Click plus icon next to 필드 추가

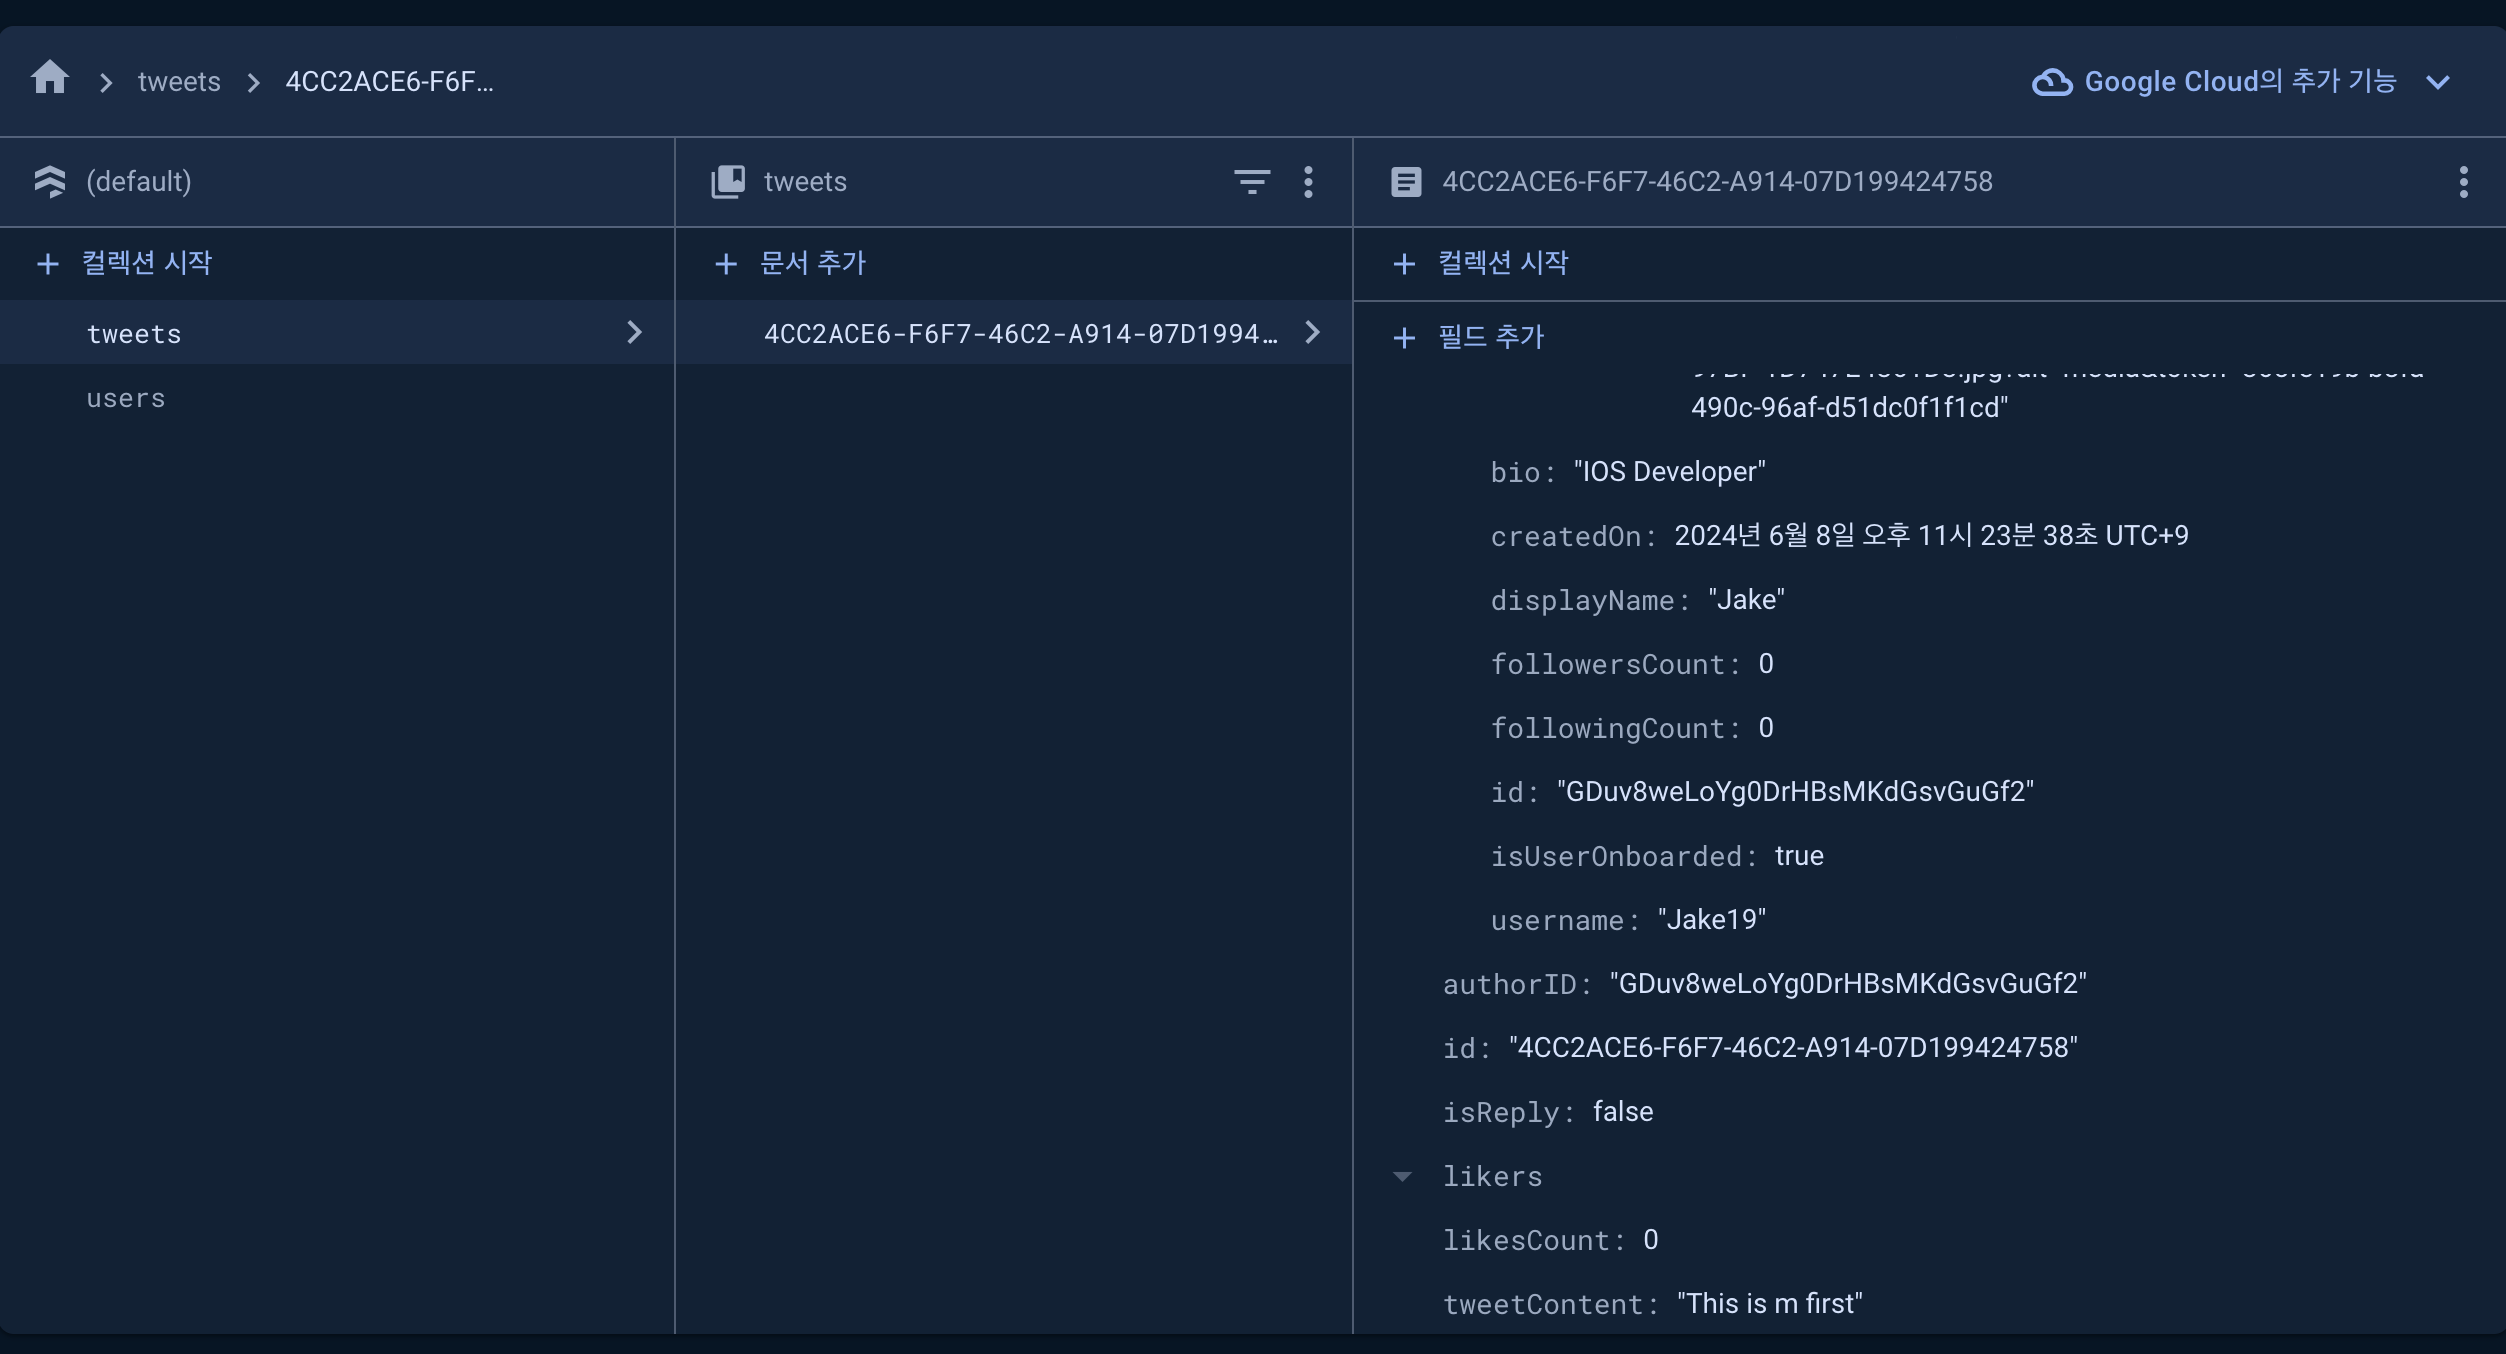pyautogui.click(x=1404, y=338)
